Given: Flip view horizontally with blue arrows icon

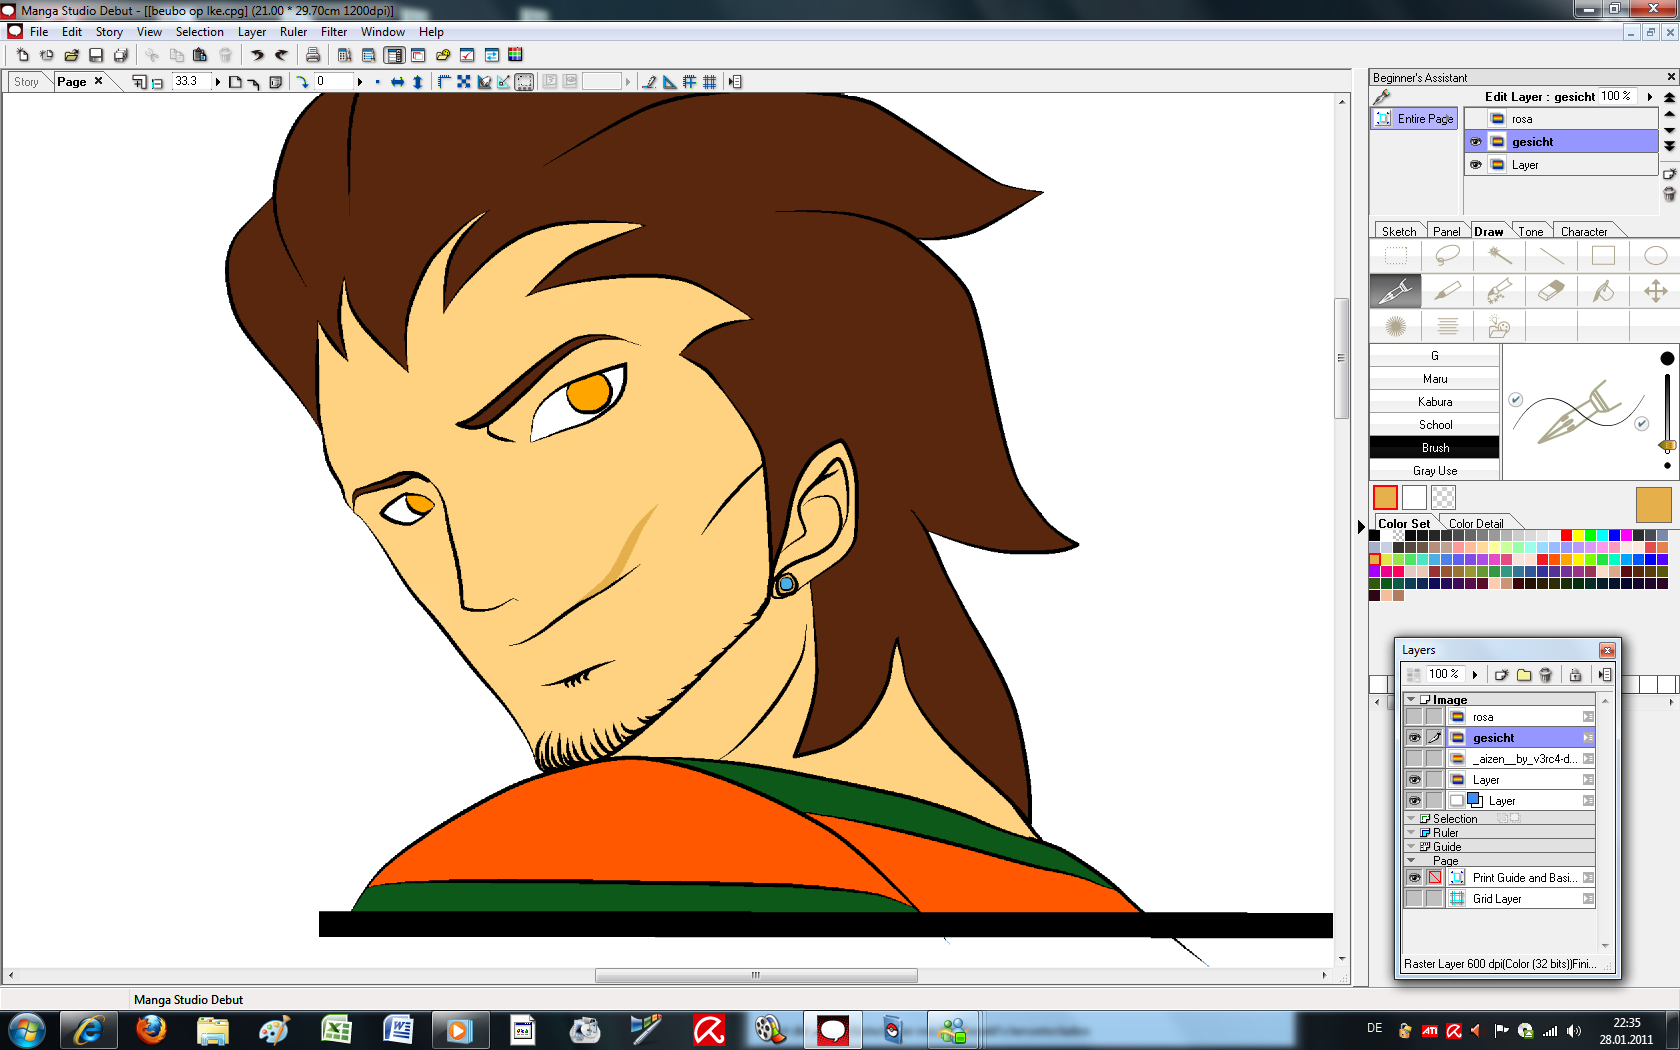Looking at the screenshot, I should point(397,82).
